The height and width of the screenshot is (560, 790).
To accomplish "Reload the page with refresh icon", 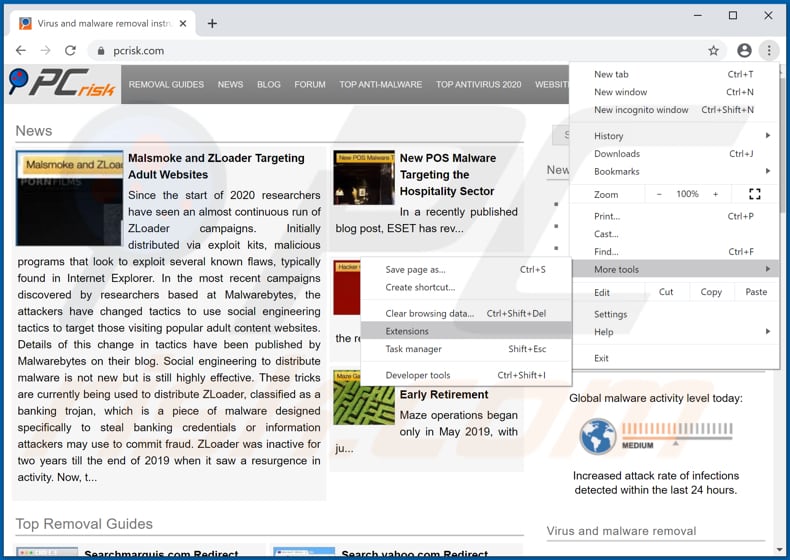I will (x=70, y=51).
